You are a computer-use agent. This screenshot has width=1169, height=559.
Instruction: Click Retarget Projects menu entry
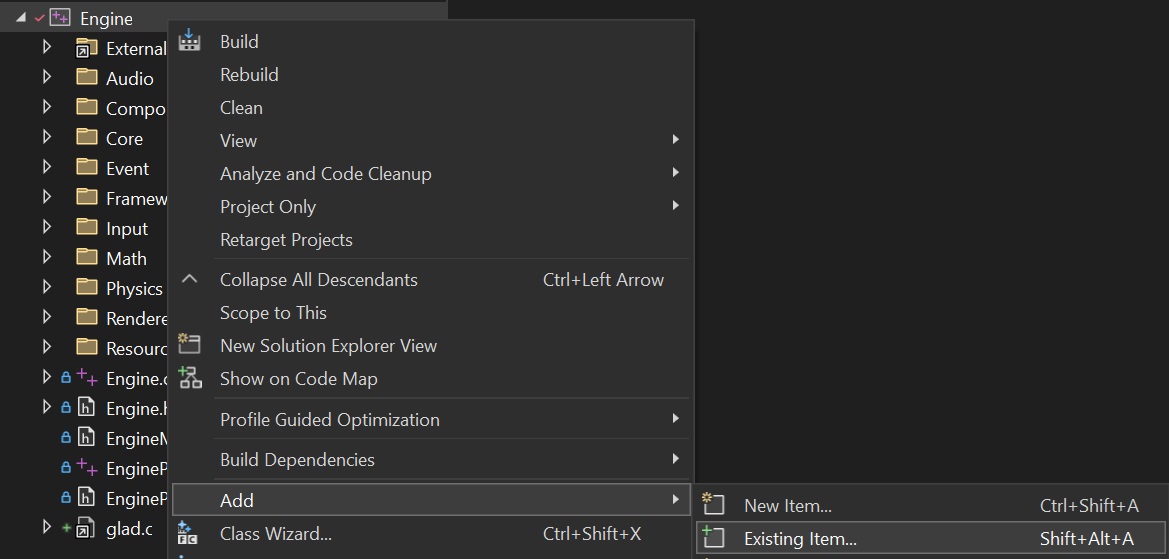pos(286,239)
